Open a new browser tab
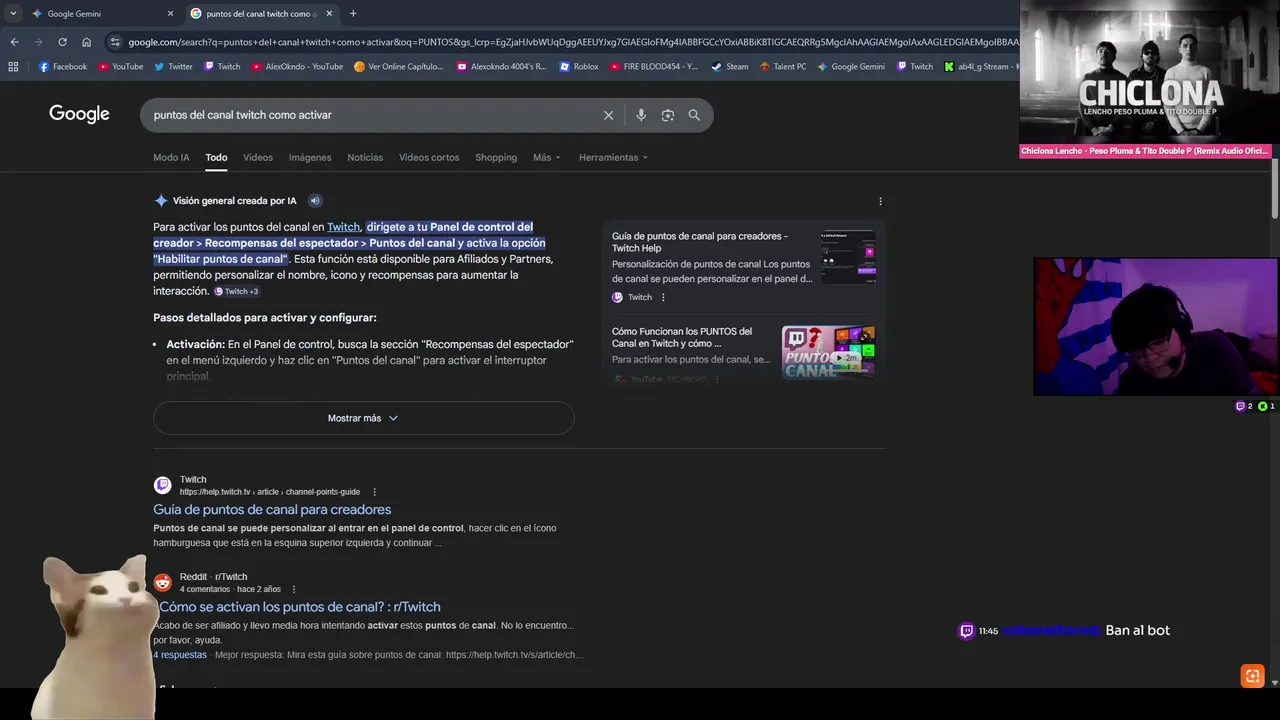The height and width of the screenshot is (720, 1280). (x=353, y=14)
